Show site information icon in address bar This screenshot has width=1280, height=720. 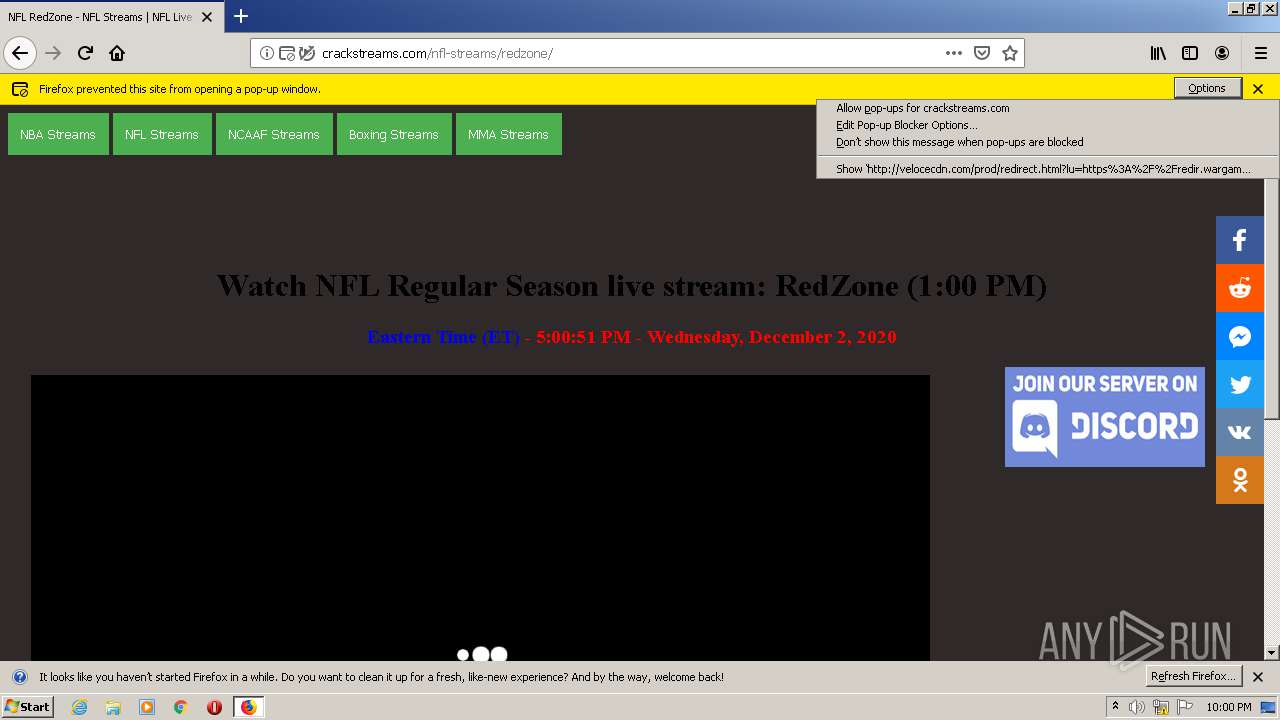[x=267, y=53]
